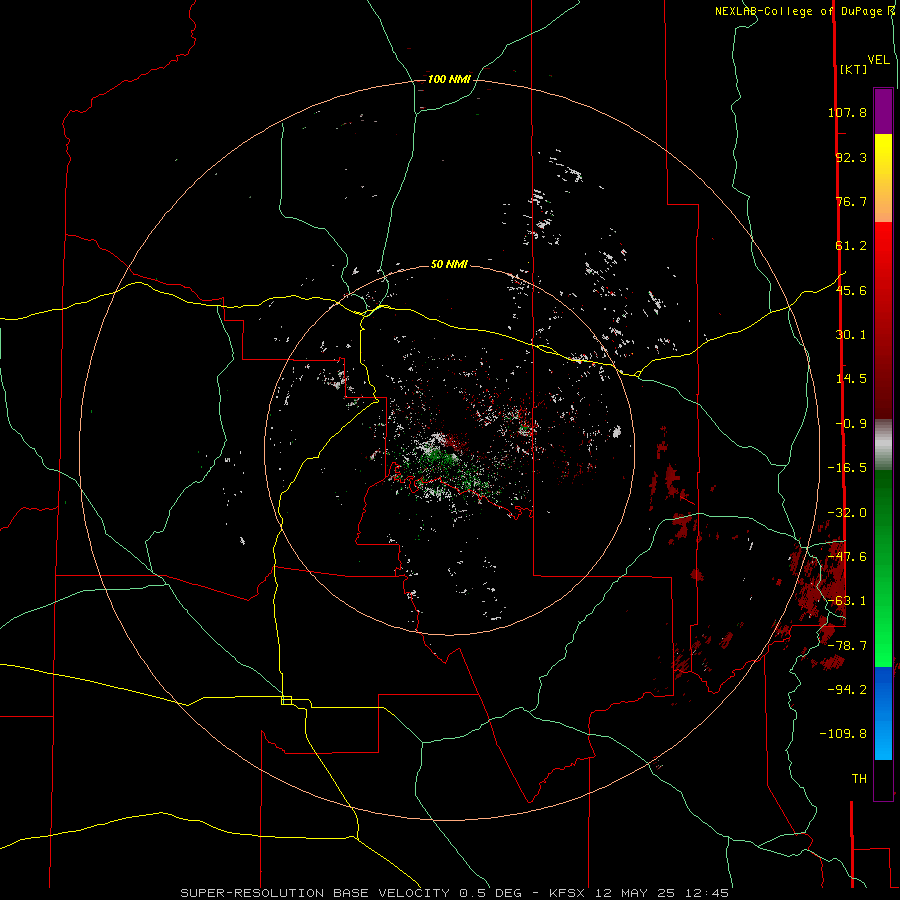Click the NEXLAB-College of DuPage title text

tap(804, 11)
